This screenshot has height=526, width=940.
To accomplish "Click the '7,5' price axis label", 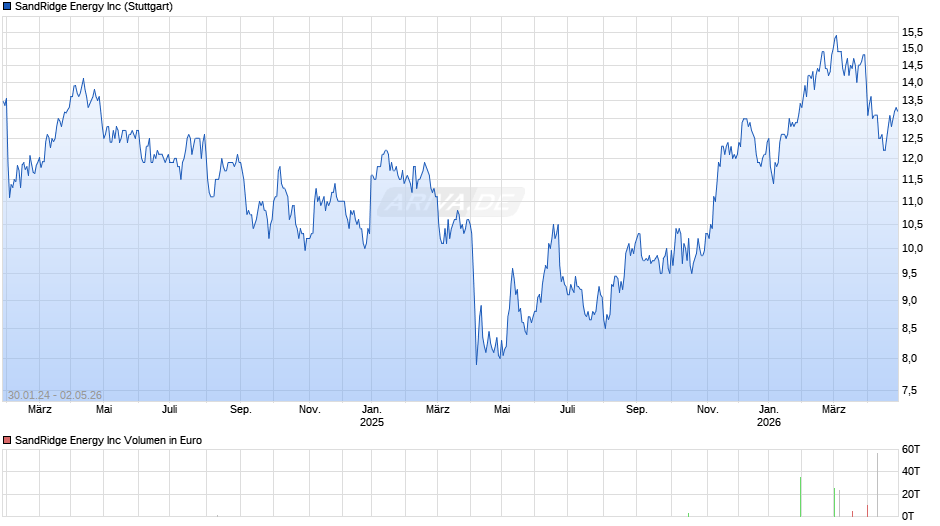I will [909, 390].
